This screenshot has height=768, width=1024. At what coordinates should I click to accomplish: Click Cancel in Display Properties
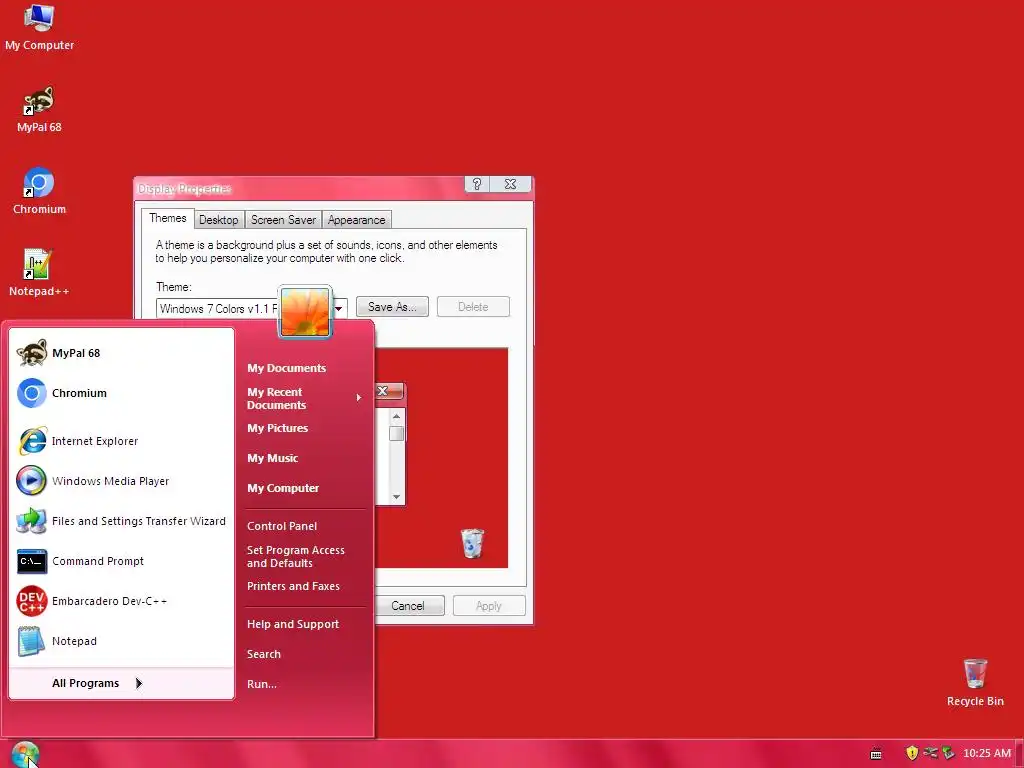[409, 606]
